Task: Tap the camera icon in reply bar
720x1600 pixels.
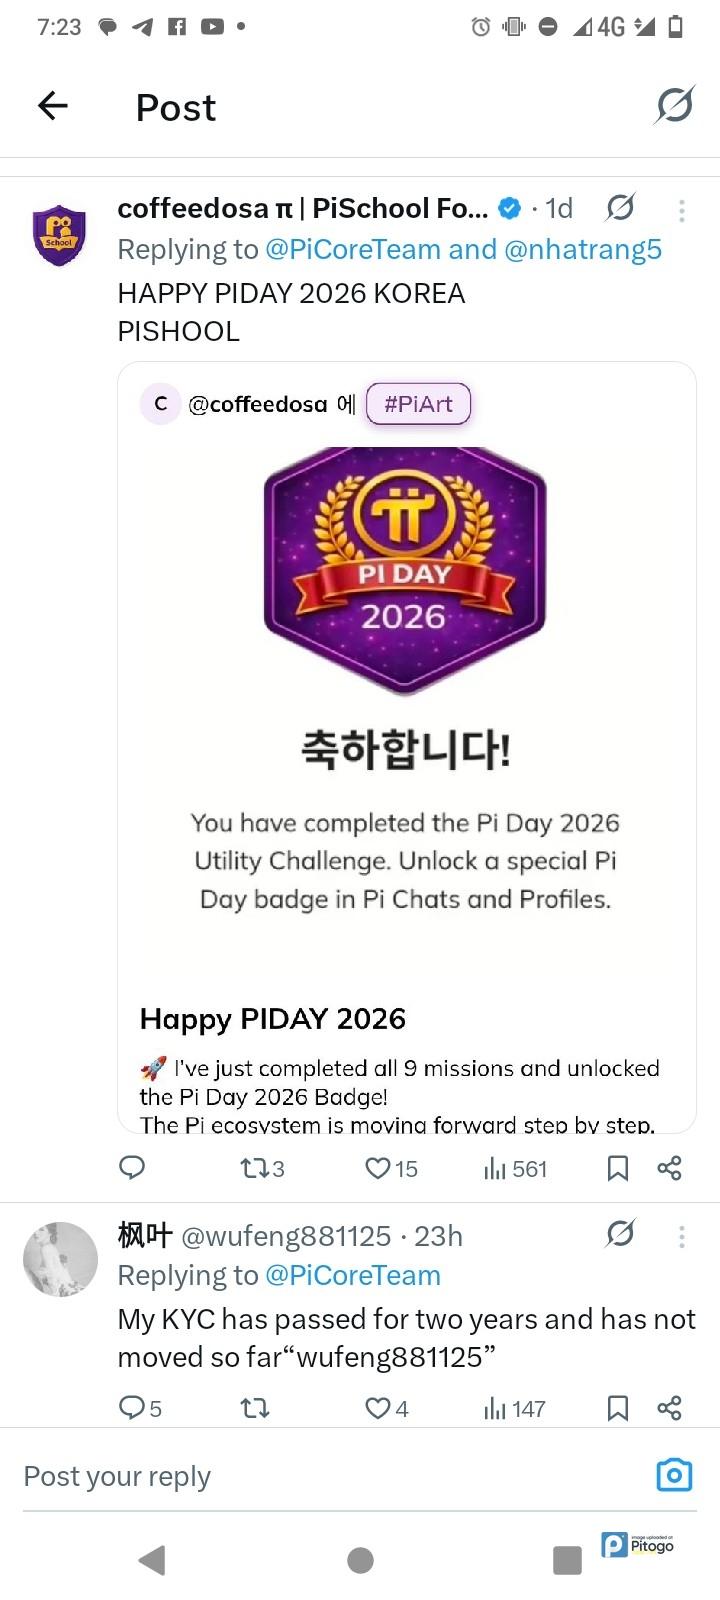Action: (674, 1475)
